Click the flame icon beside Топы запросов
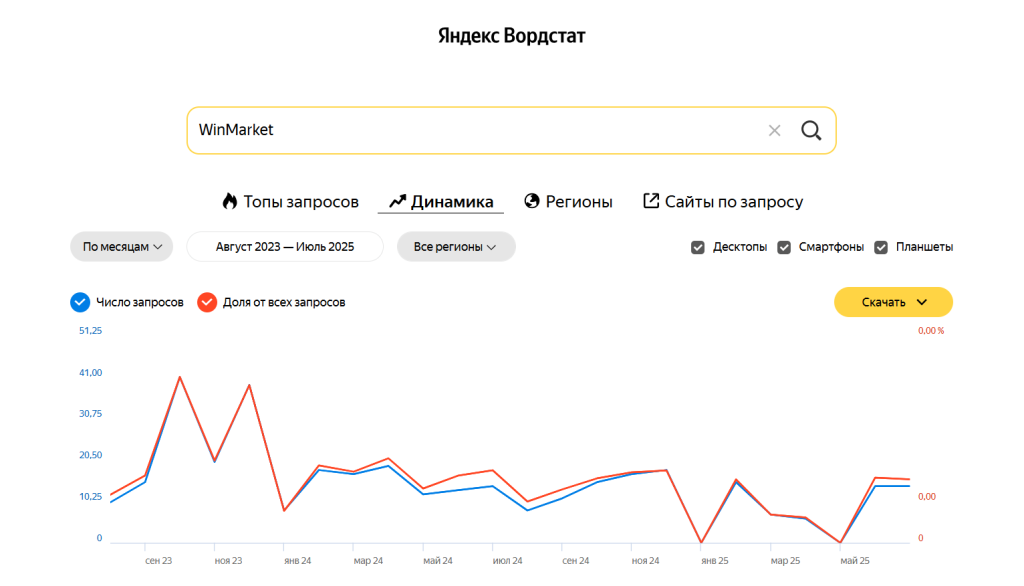This screenshot has height=586, width=1024. 230,201
